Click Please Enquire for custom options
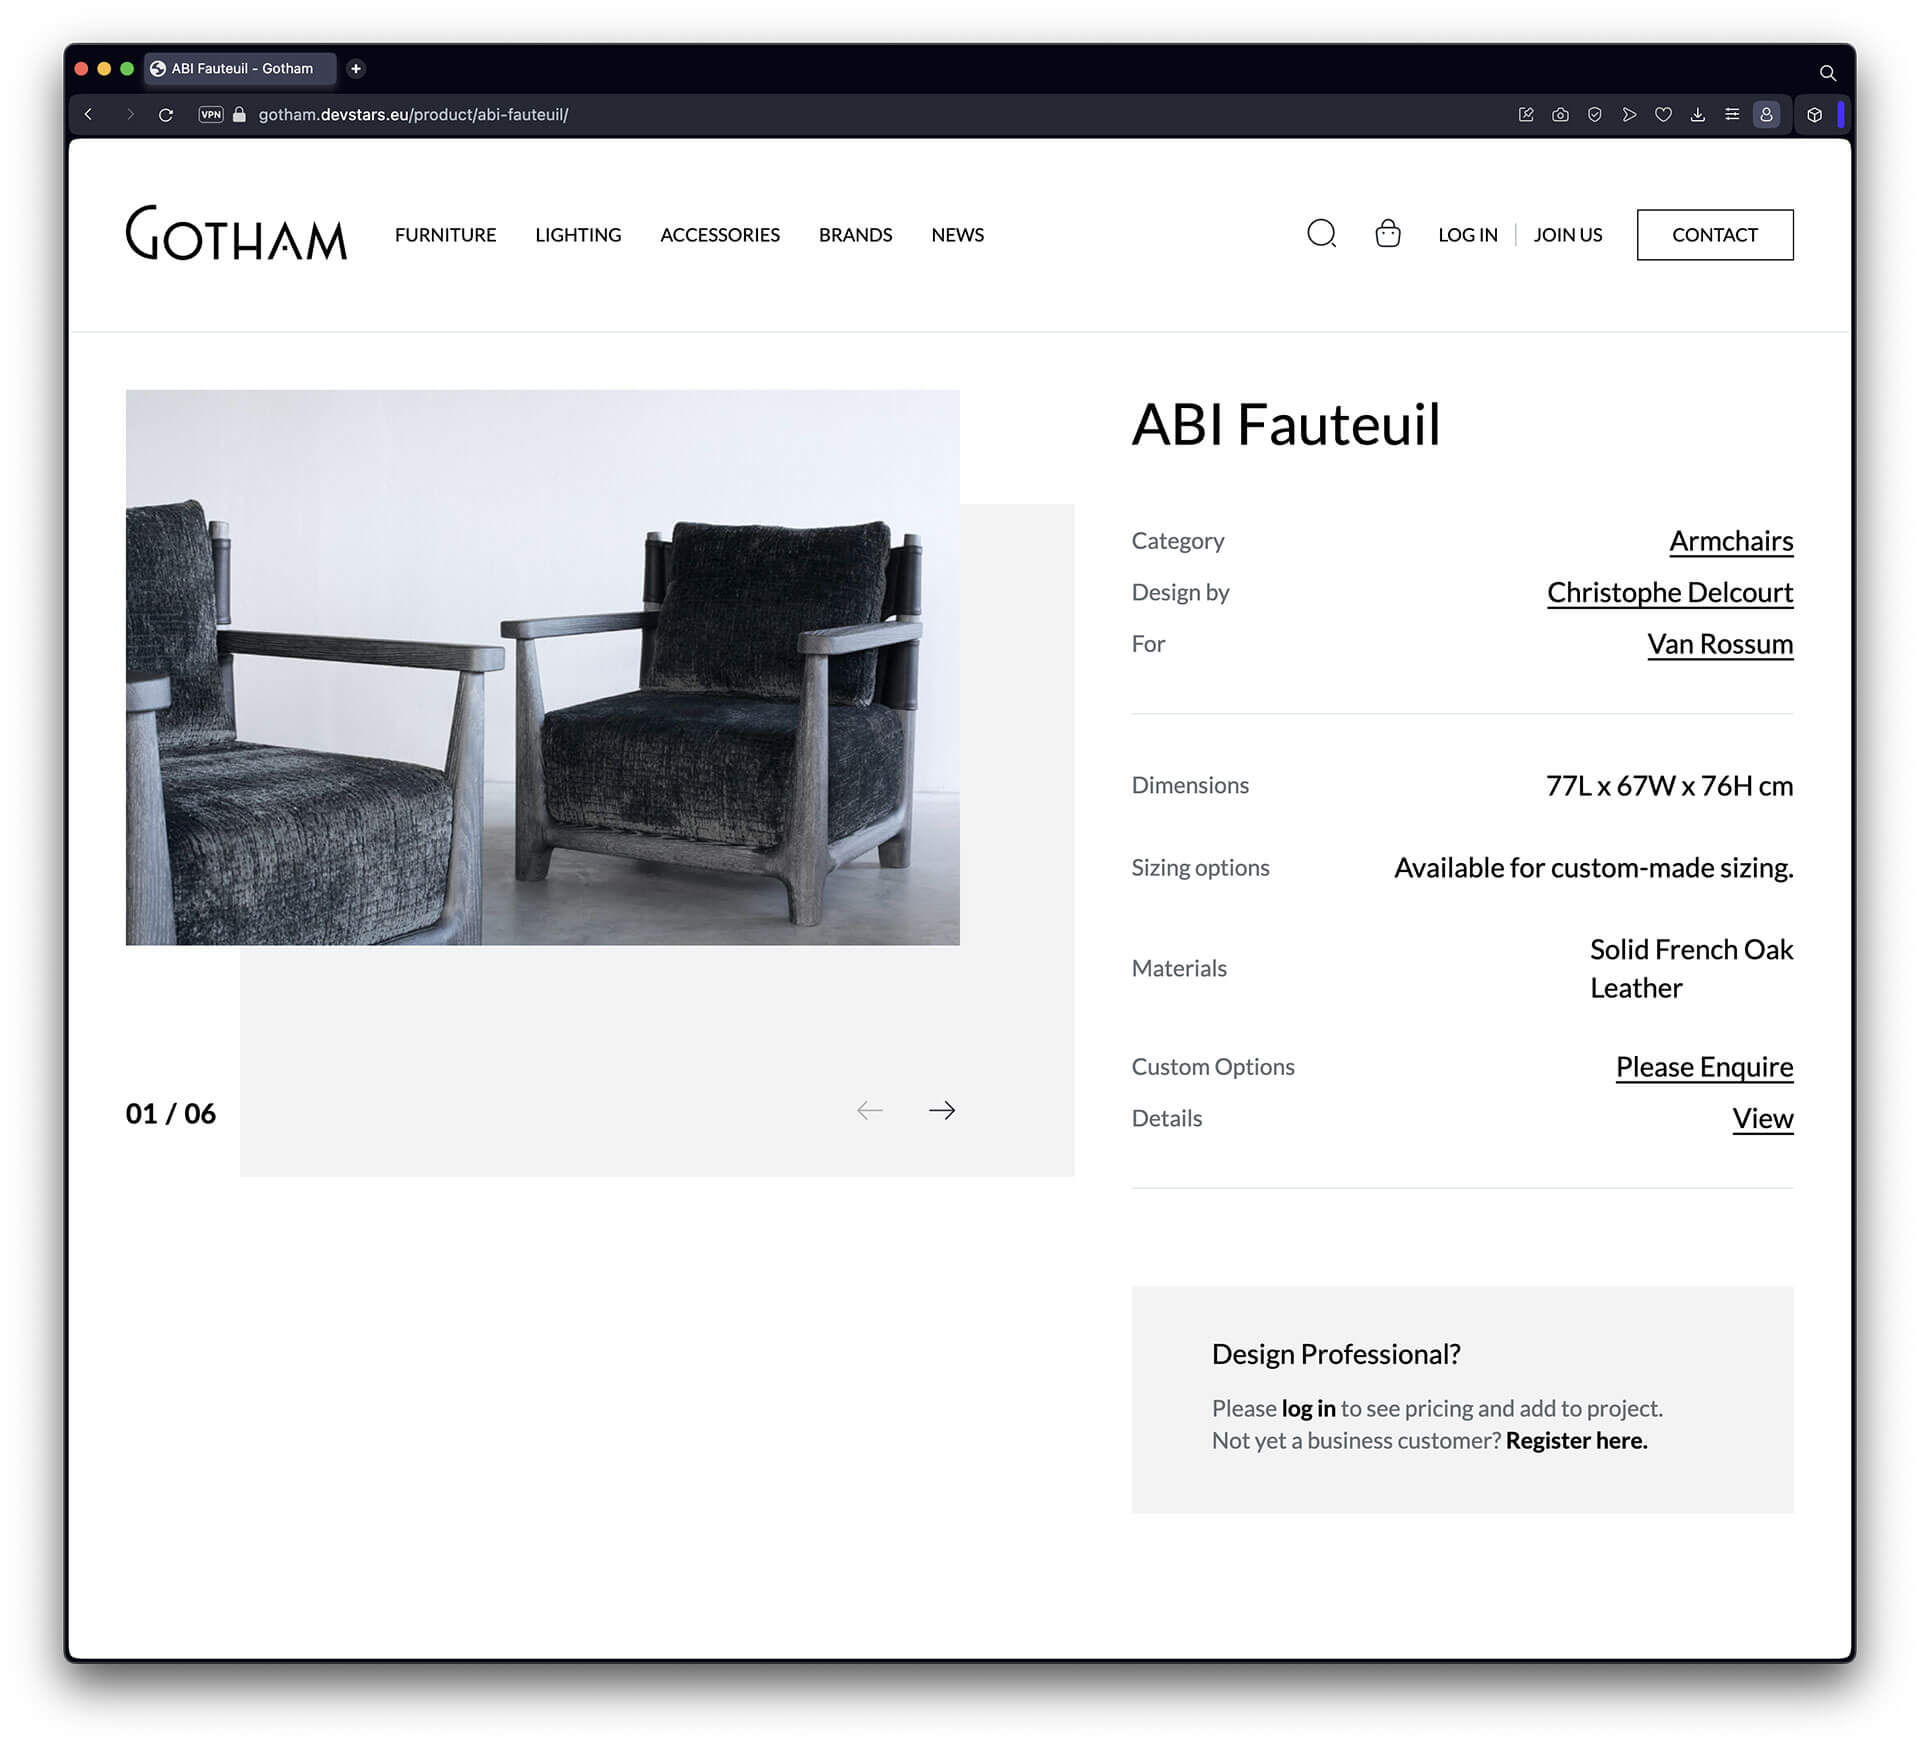This screenshot has height=1748, width=1920. click(x=1704, y=1066)
